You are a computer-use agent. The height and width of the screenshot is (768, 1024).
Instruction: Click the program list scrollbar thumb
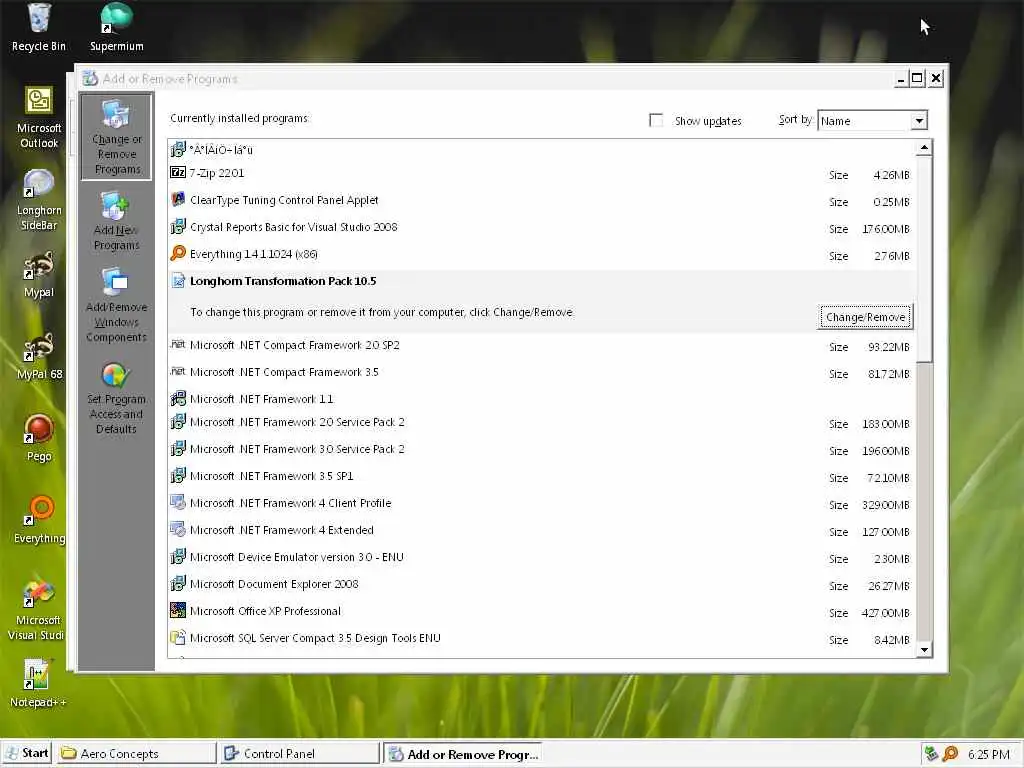[x=924, y=259]
